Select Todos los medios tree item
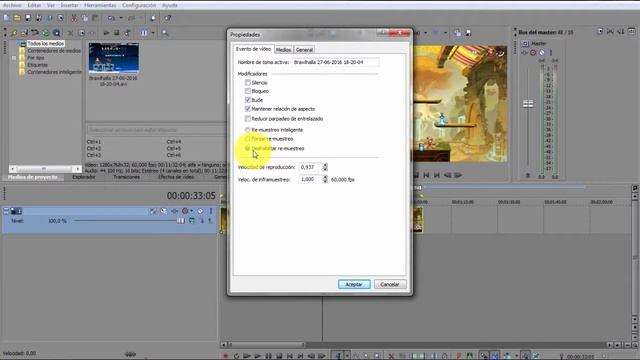Screen dimensions: 640x360 click(x=46, y=43)
